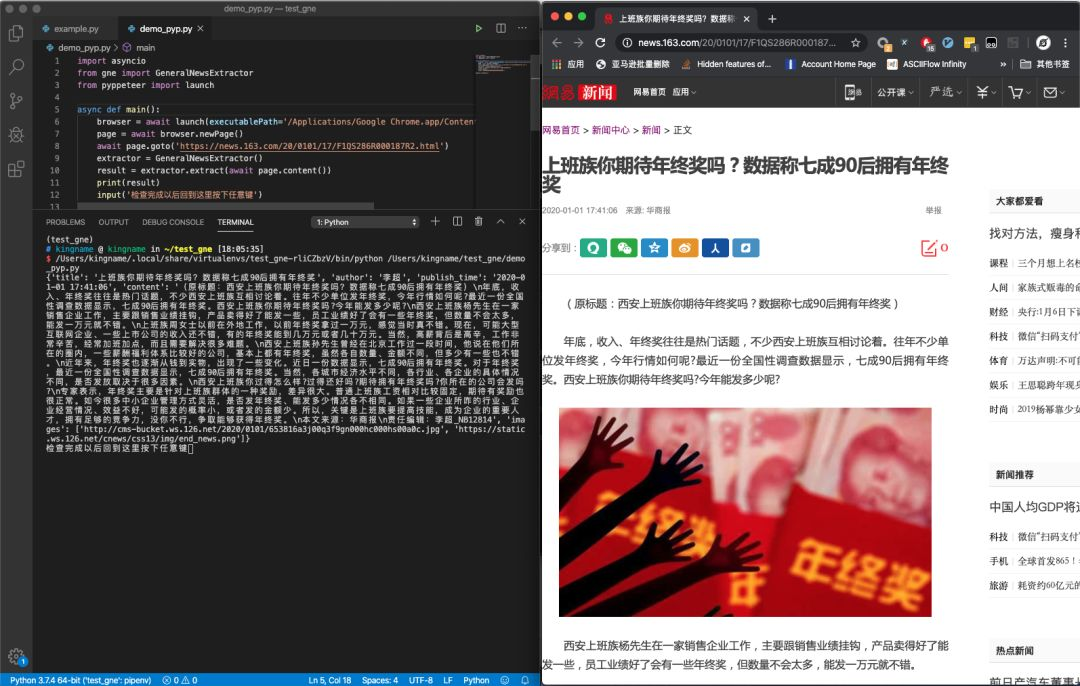Open the Source Control view
1080x686 pixels.
[16, 101]
